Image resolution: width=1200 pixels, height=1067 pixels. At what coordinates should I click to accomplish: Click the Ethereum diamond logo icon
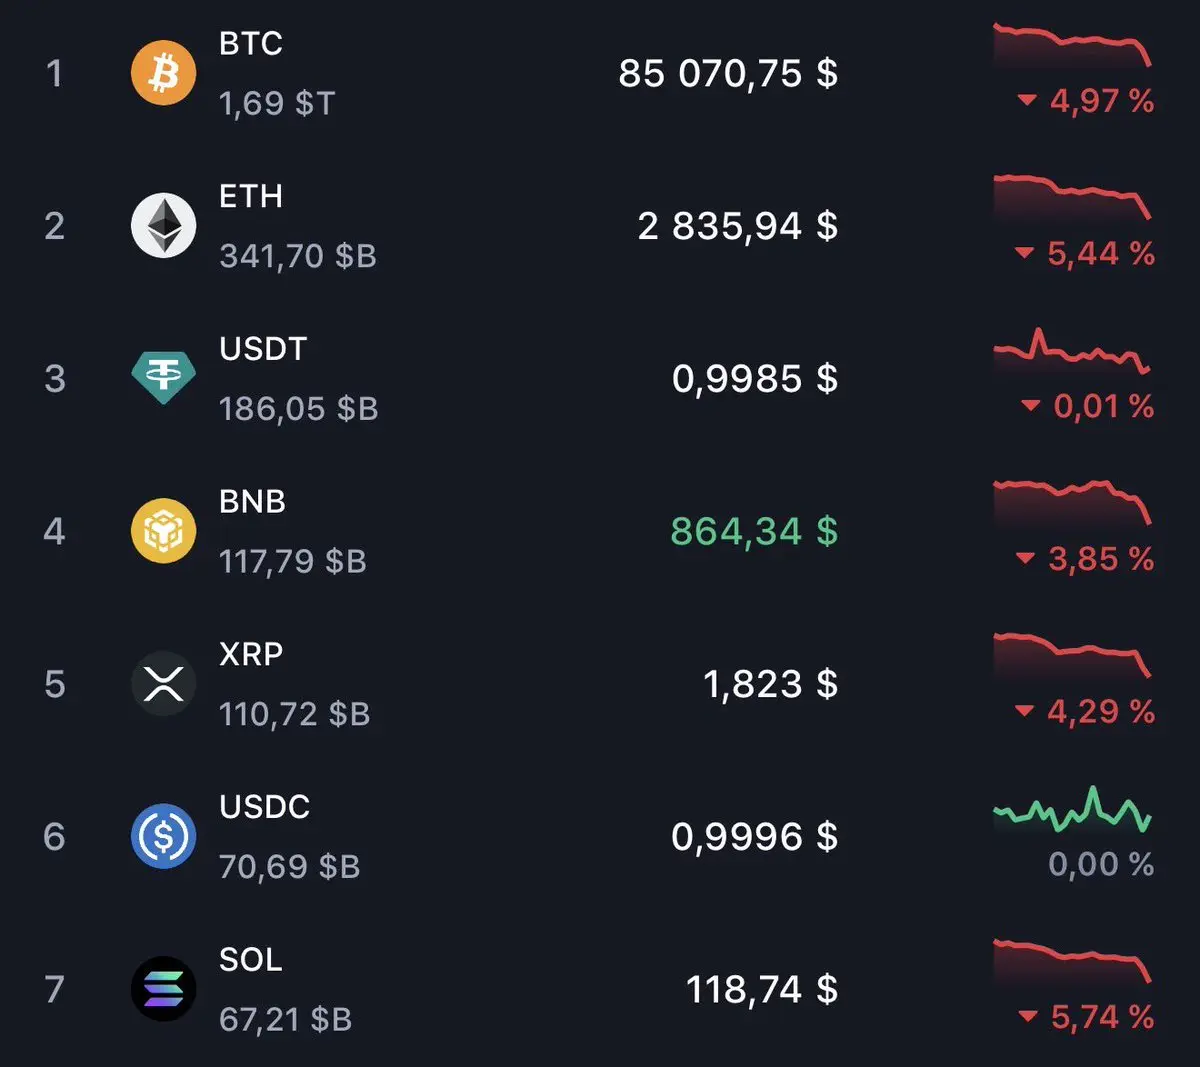(x=163, y=226)
